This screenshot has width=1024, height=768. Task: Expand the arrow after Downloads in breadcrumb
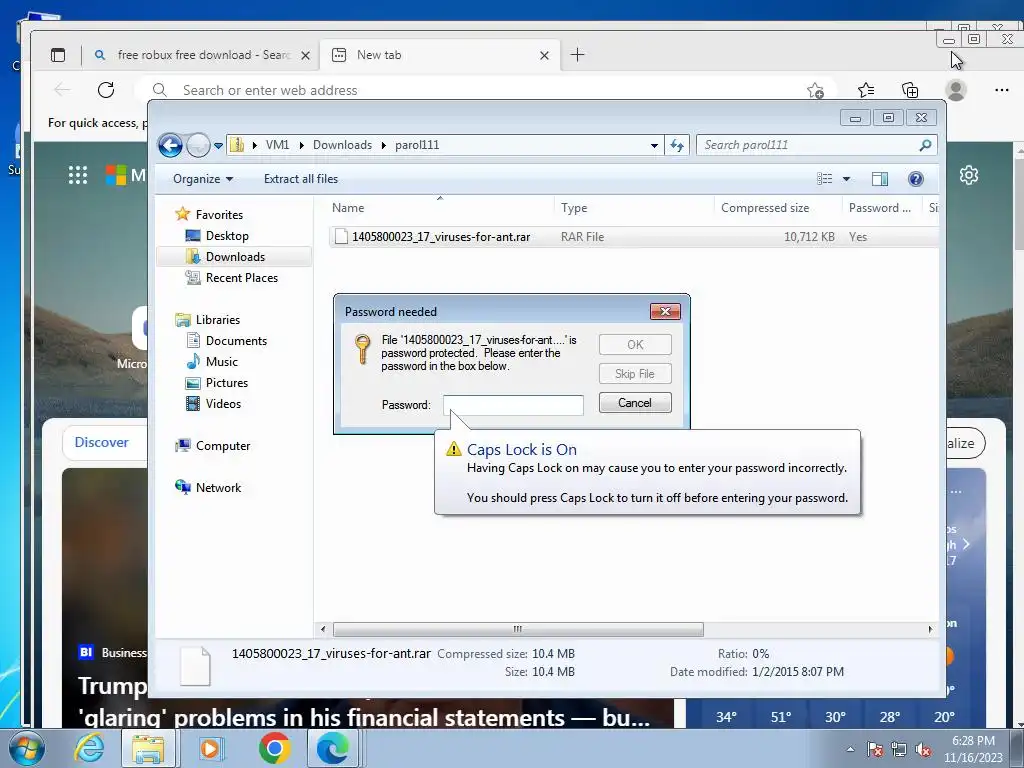point(383,145)
